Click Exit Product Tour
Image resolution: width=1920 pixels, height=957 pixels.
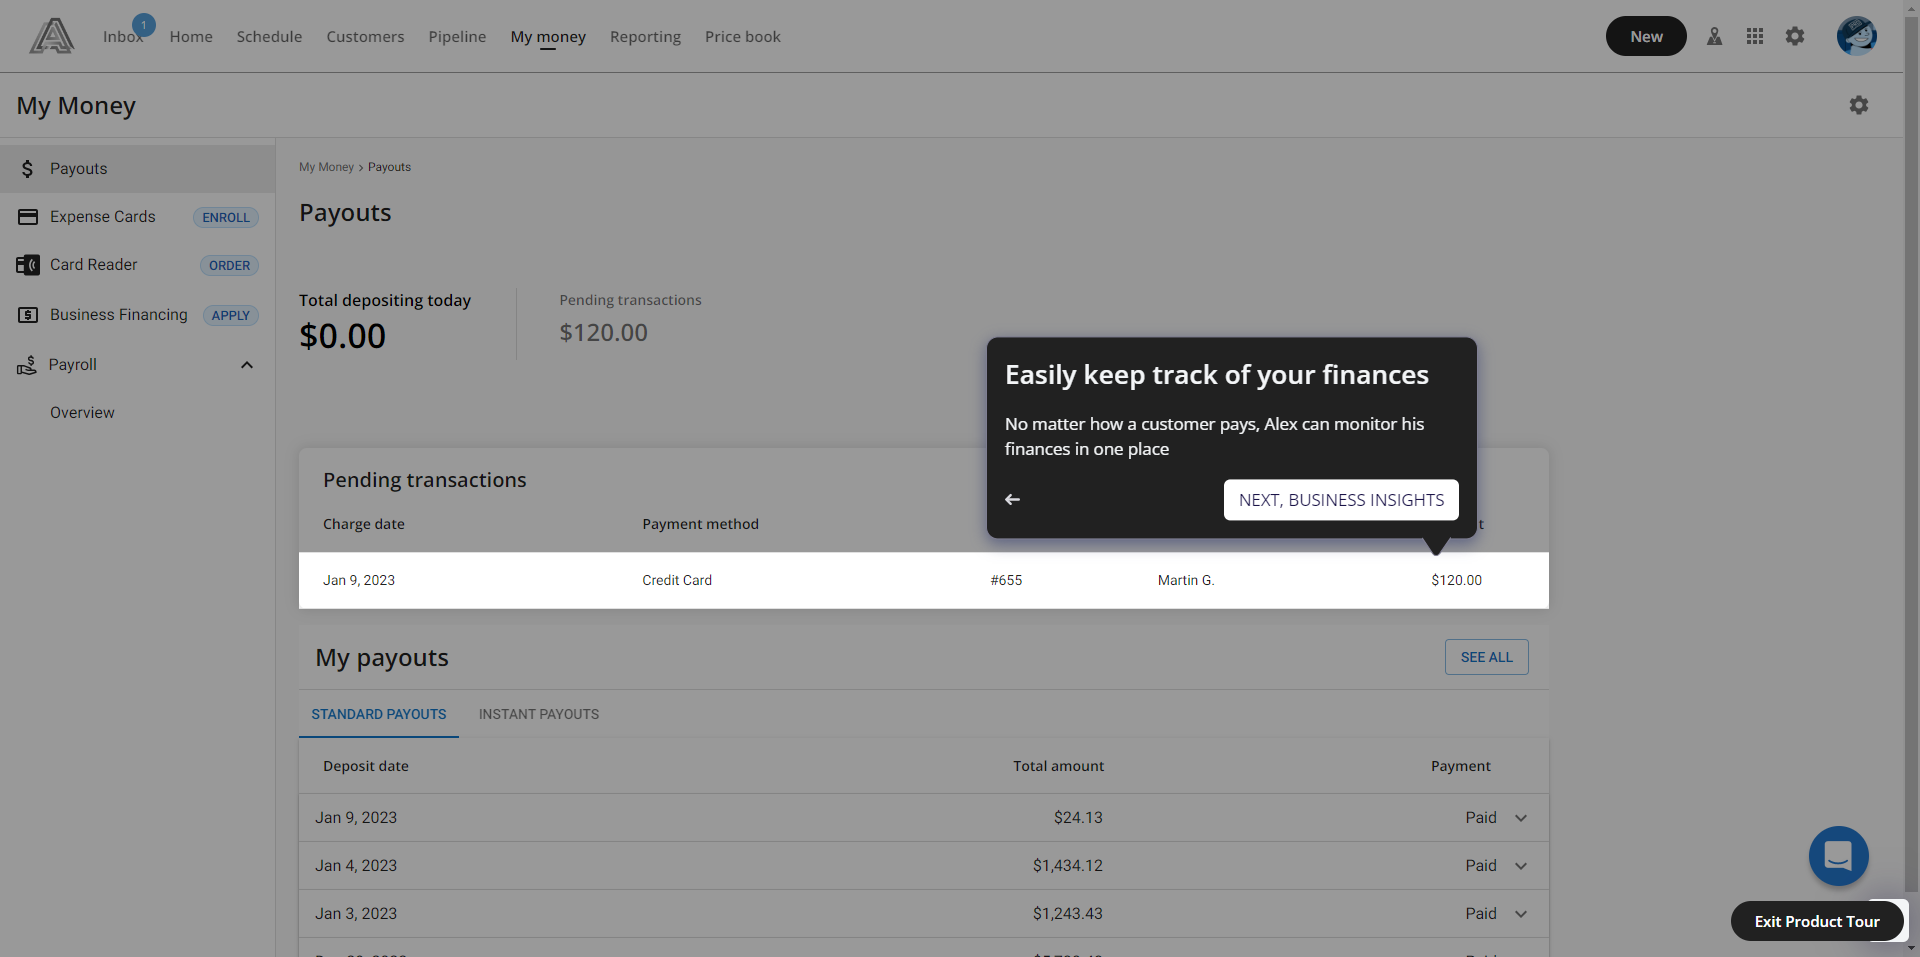[1816, 921]
